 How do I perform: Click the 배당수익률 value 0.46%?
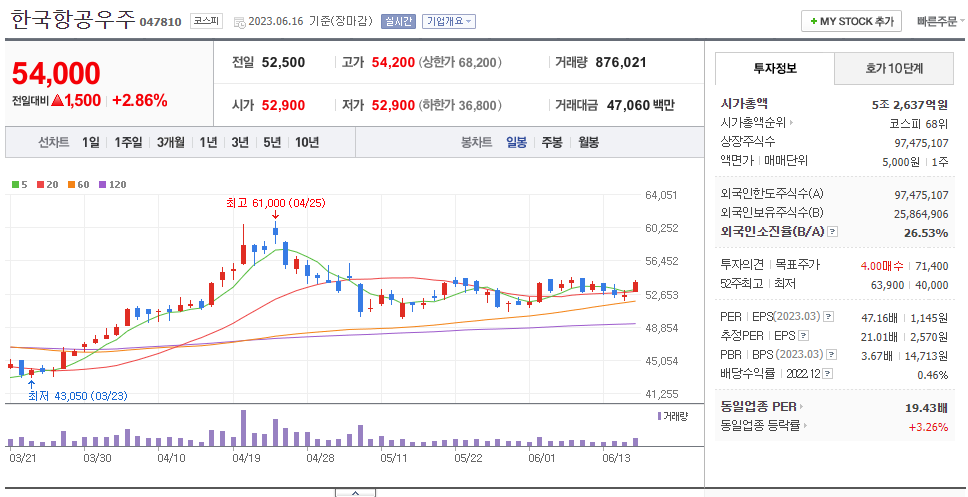pyautogui.click(x=933, y=375)
